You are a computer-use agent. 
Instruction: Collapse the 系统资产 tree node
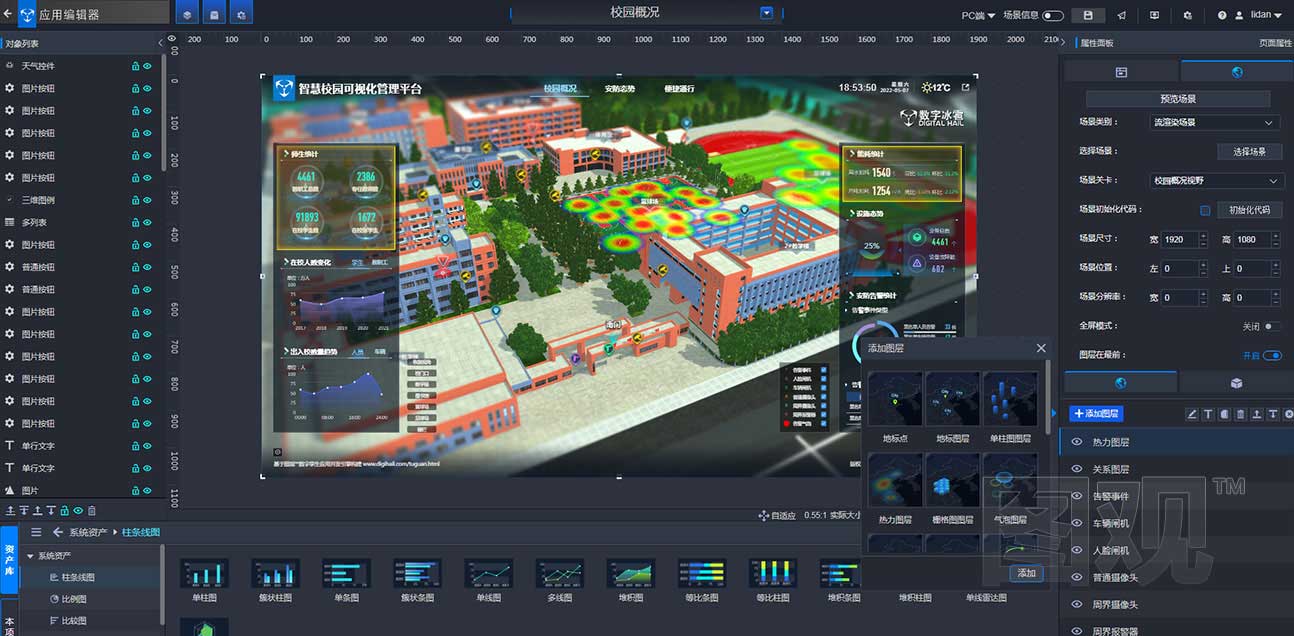tap(30, 556)
